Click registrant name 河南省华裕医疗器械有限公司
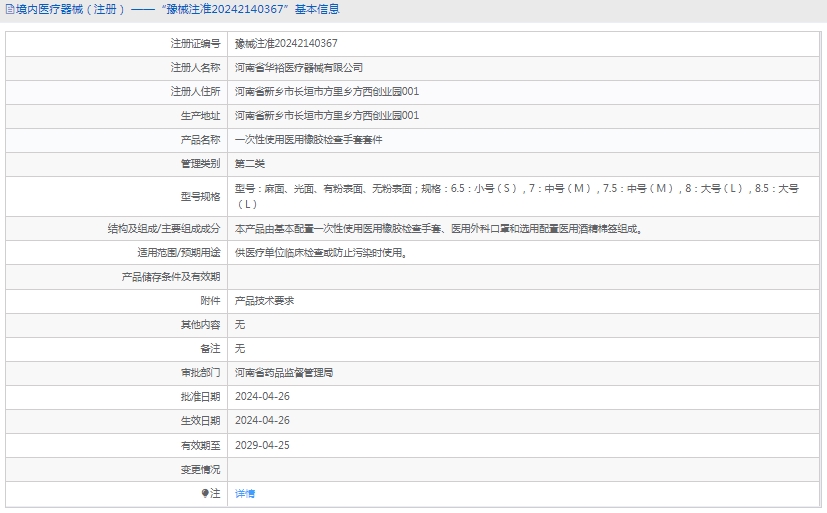Screen dimensions: 827x513 (x=298, y=67)
